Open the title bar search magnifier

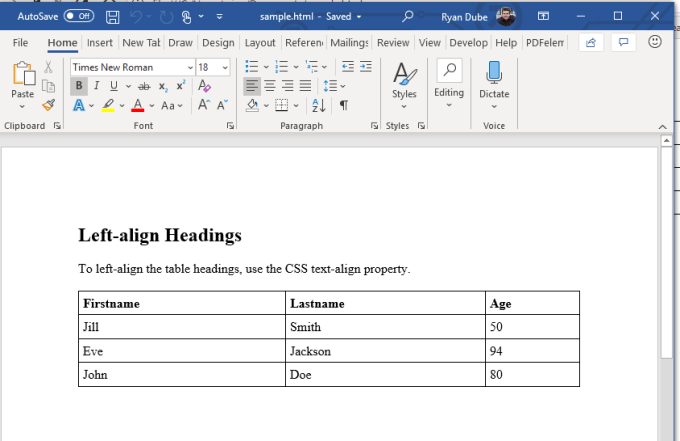pyautogui.click(x=407, y=16)
